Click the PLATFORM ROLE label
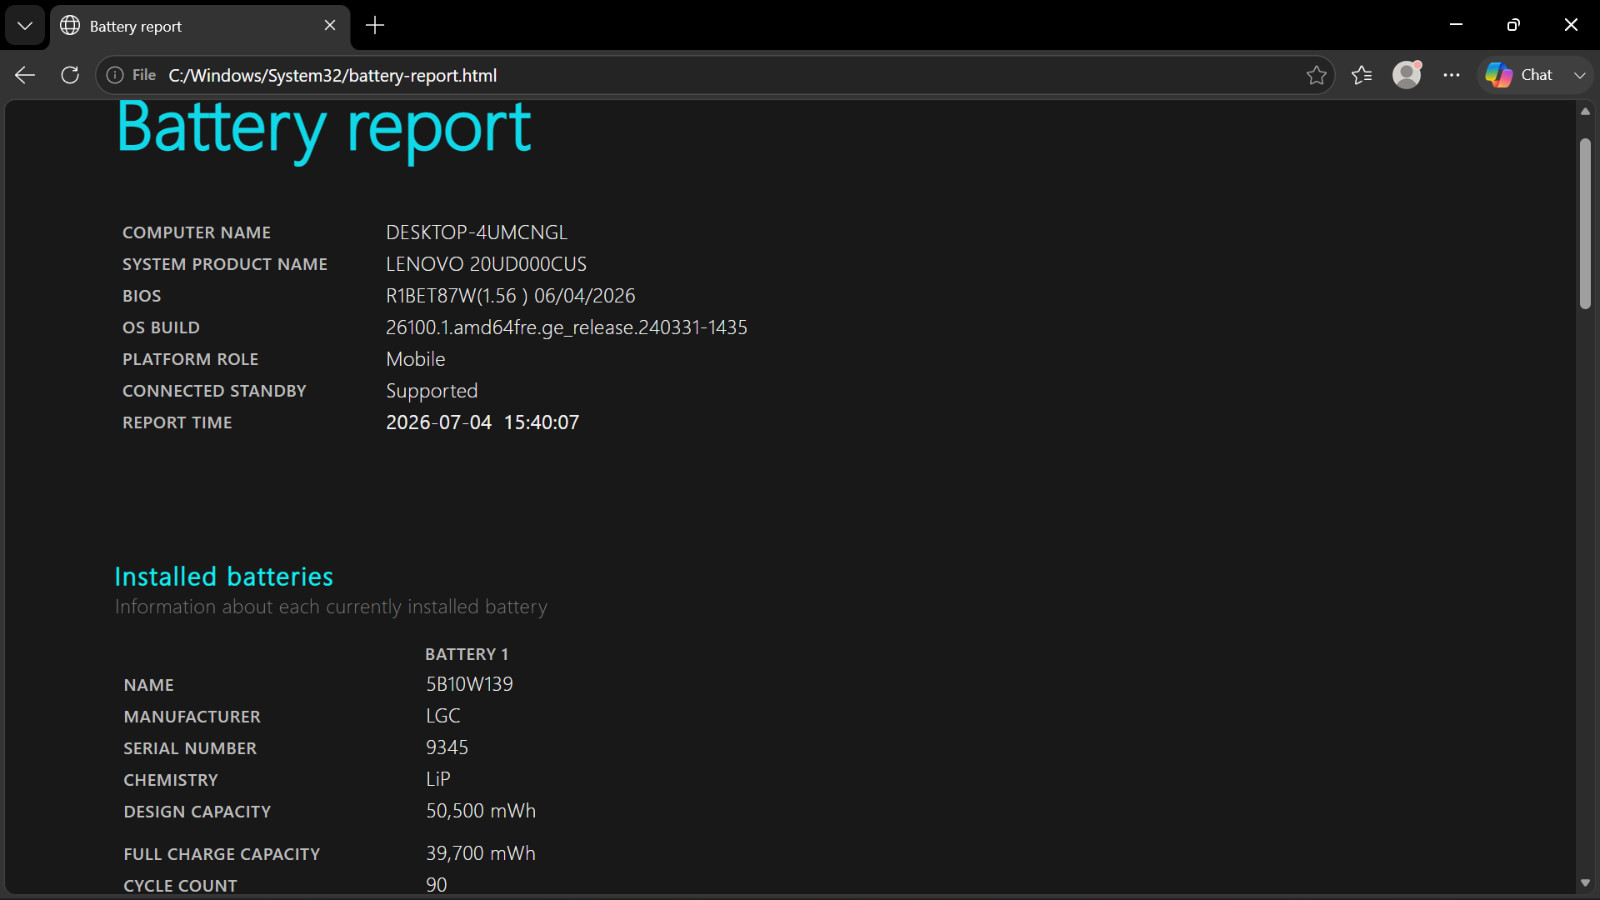 point(190,359)
